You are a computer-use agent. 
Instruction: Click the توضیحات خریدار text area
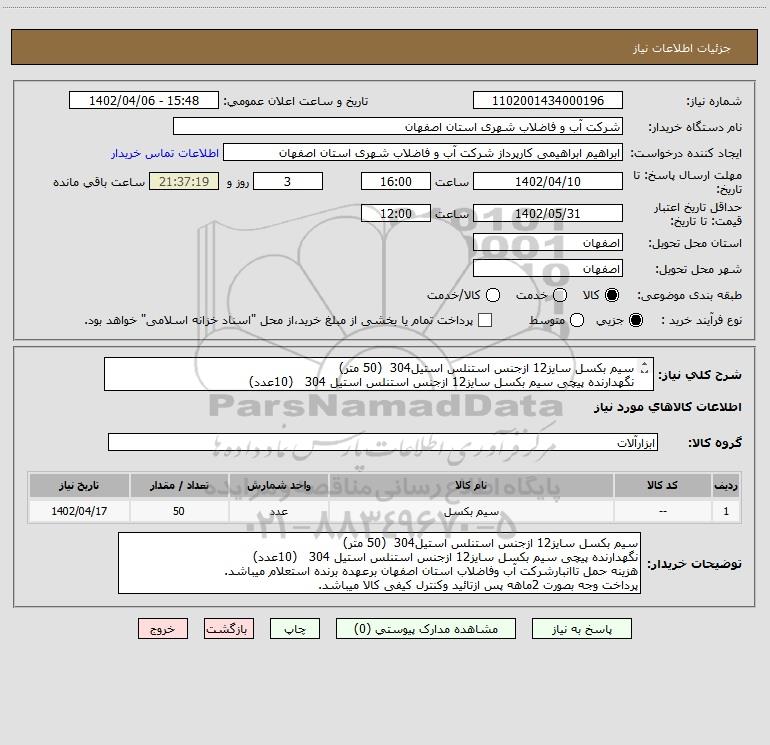point(379,563)
